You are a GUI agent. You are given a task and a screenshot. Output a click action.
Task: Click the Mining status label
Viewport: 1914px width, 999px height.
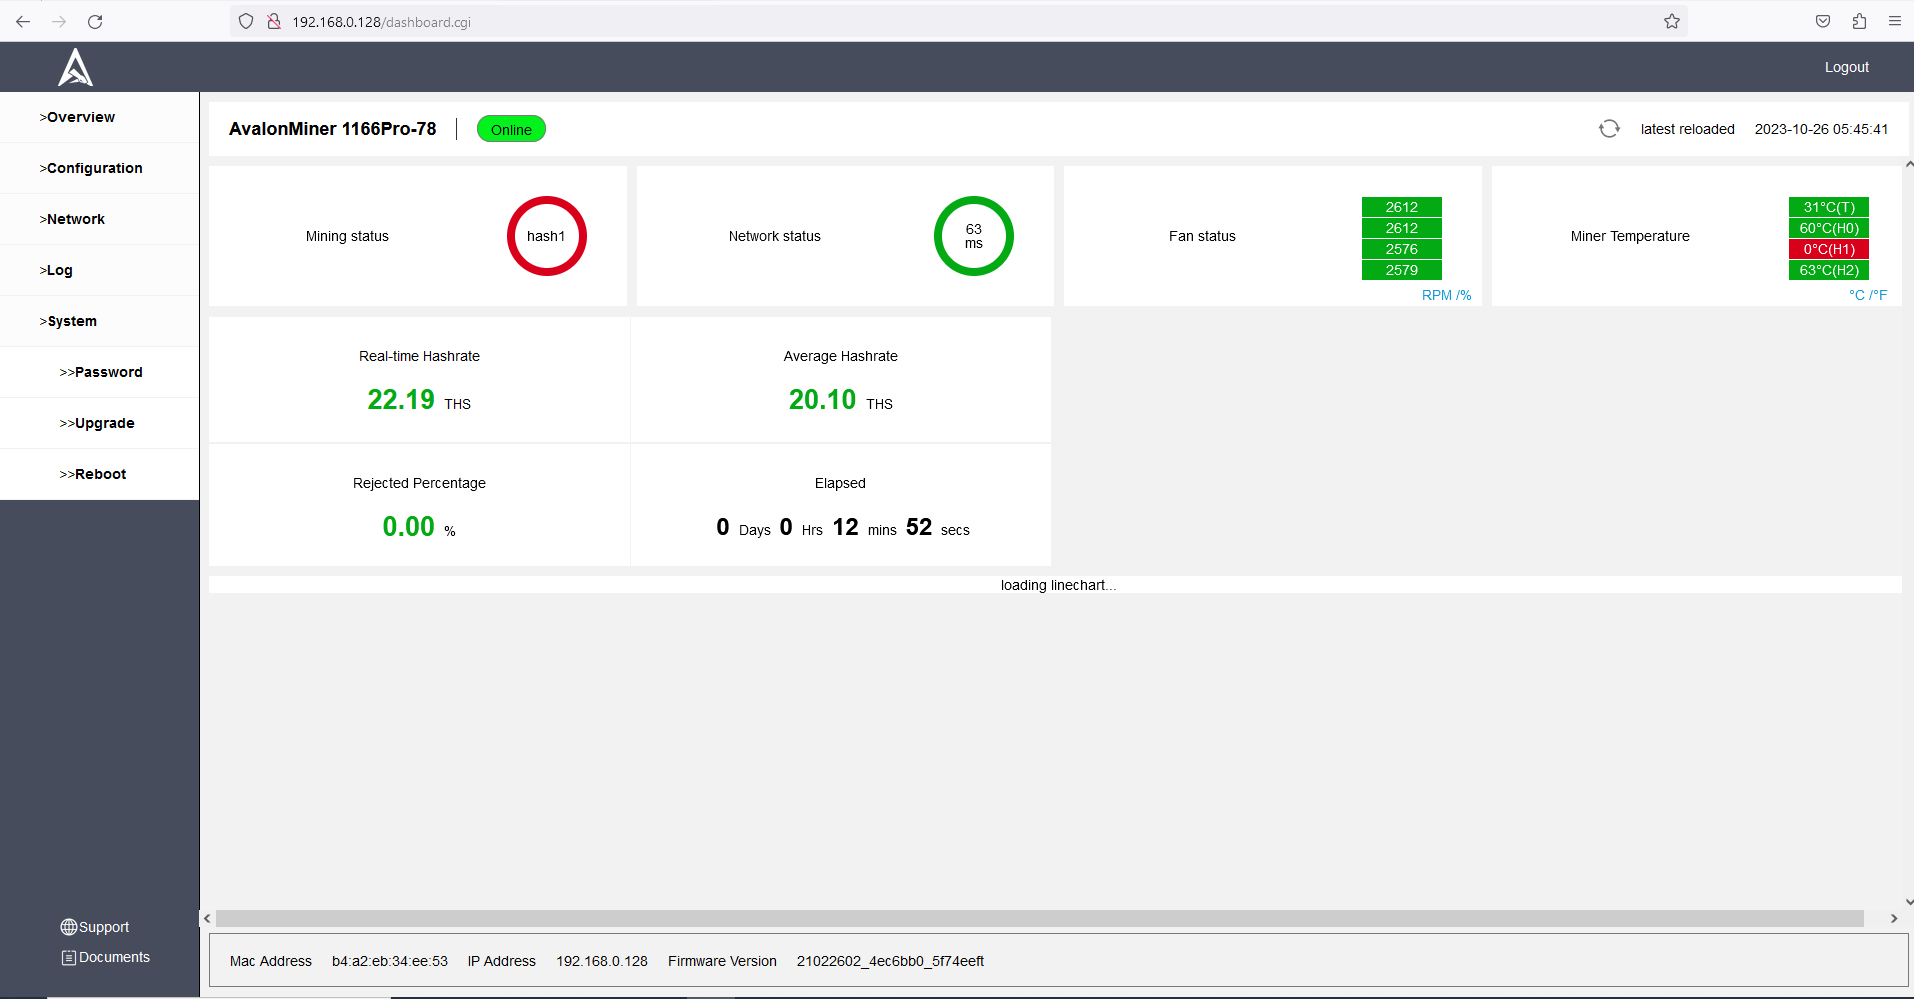347,236
